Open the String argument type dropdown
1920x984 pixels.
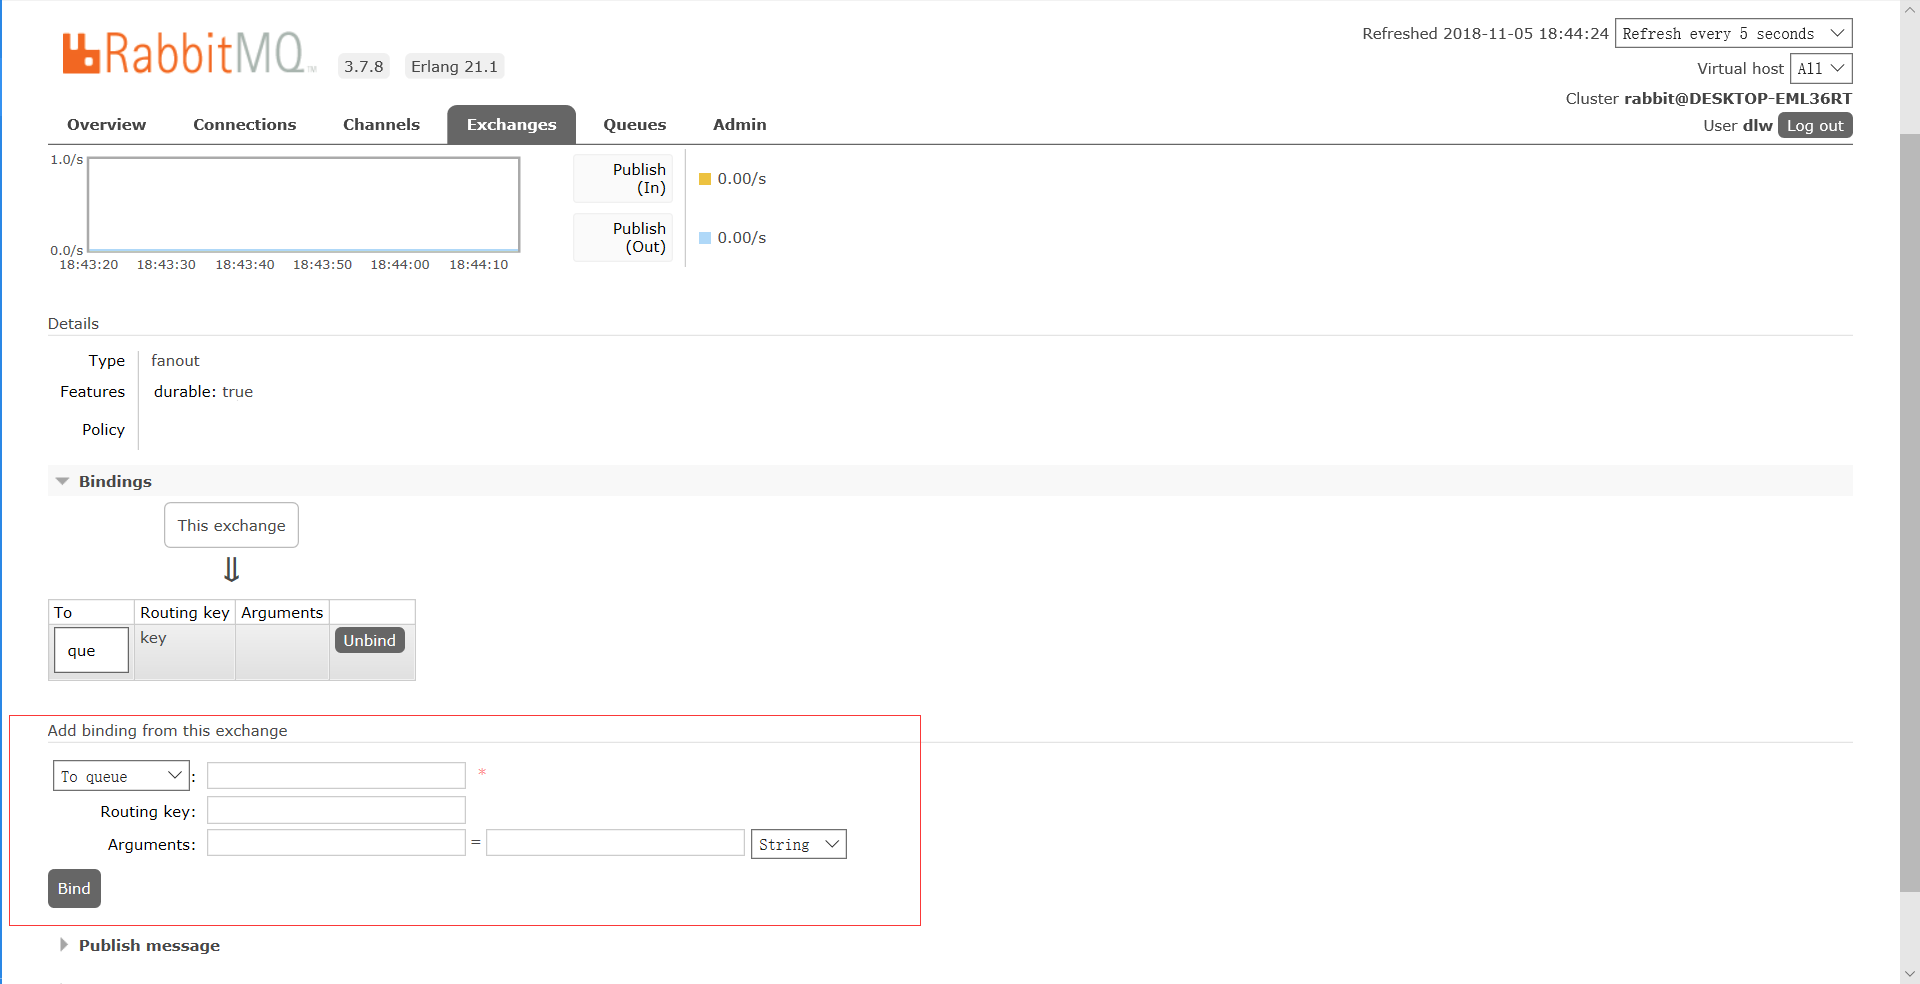(x=798, y=844)
